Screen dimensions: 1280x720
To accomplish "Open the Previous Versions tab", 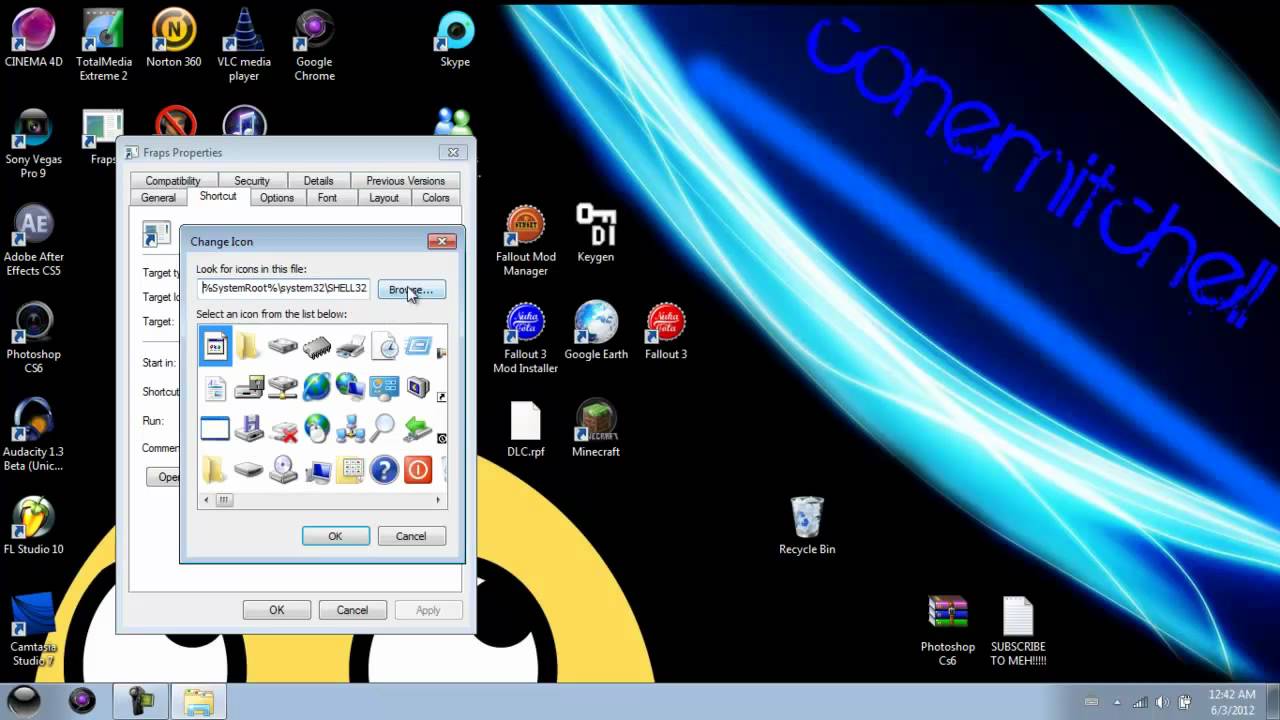I will [405, 181].
